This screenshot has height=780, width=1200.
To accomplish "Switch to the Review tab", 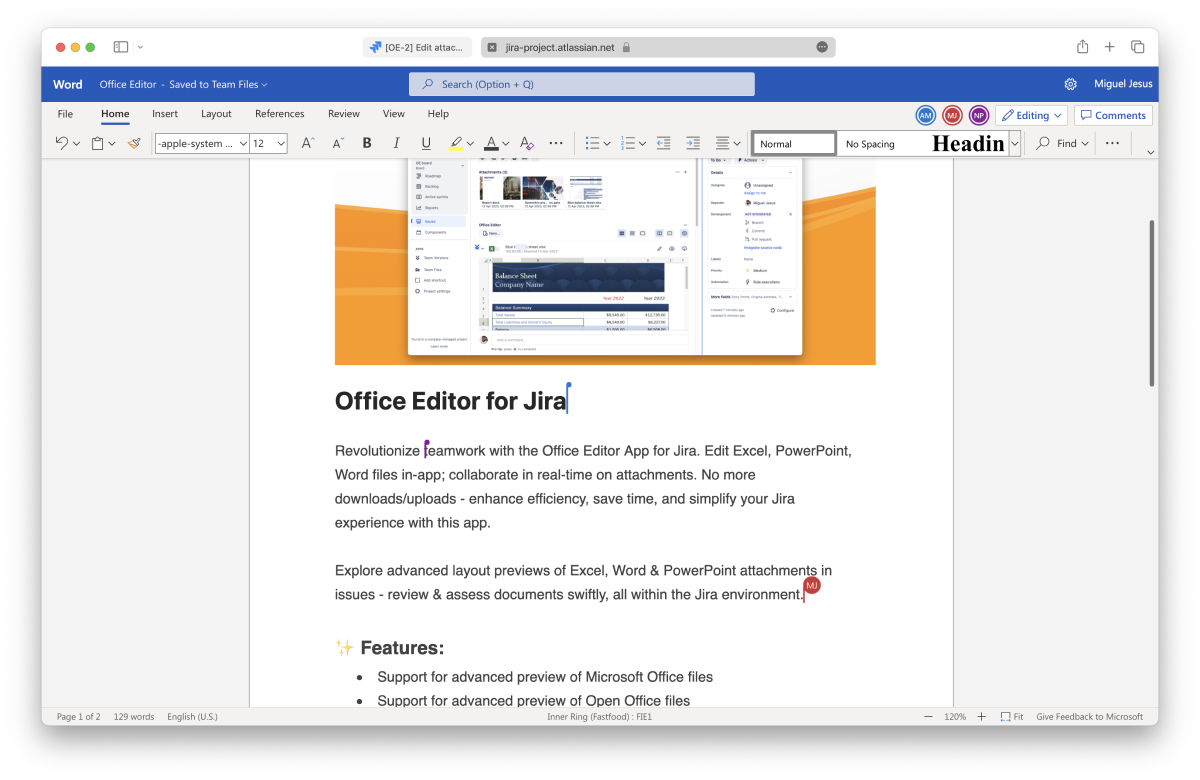I will (x=344, y=114).
